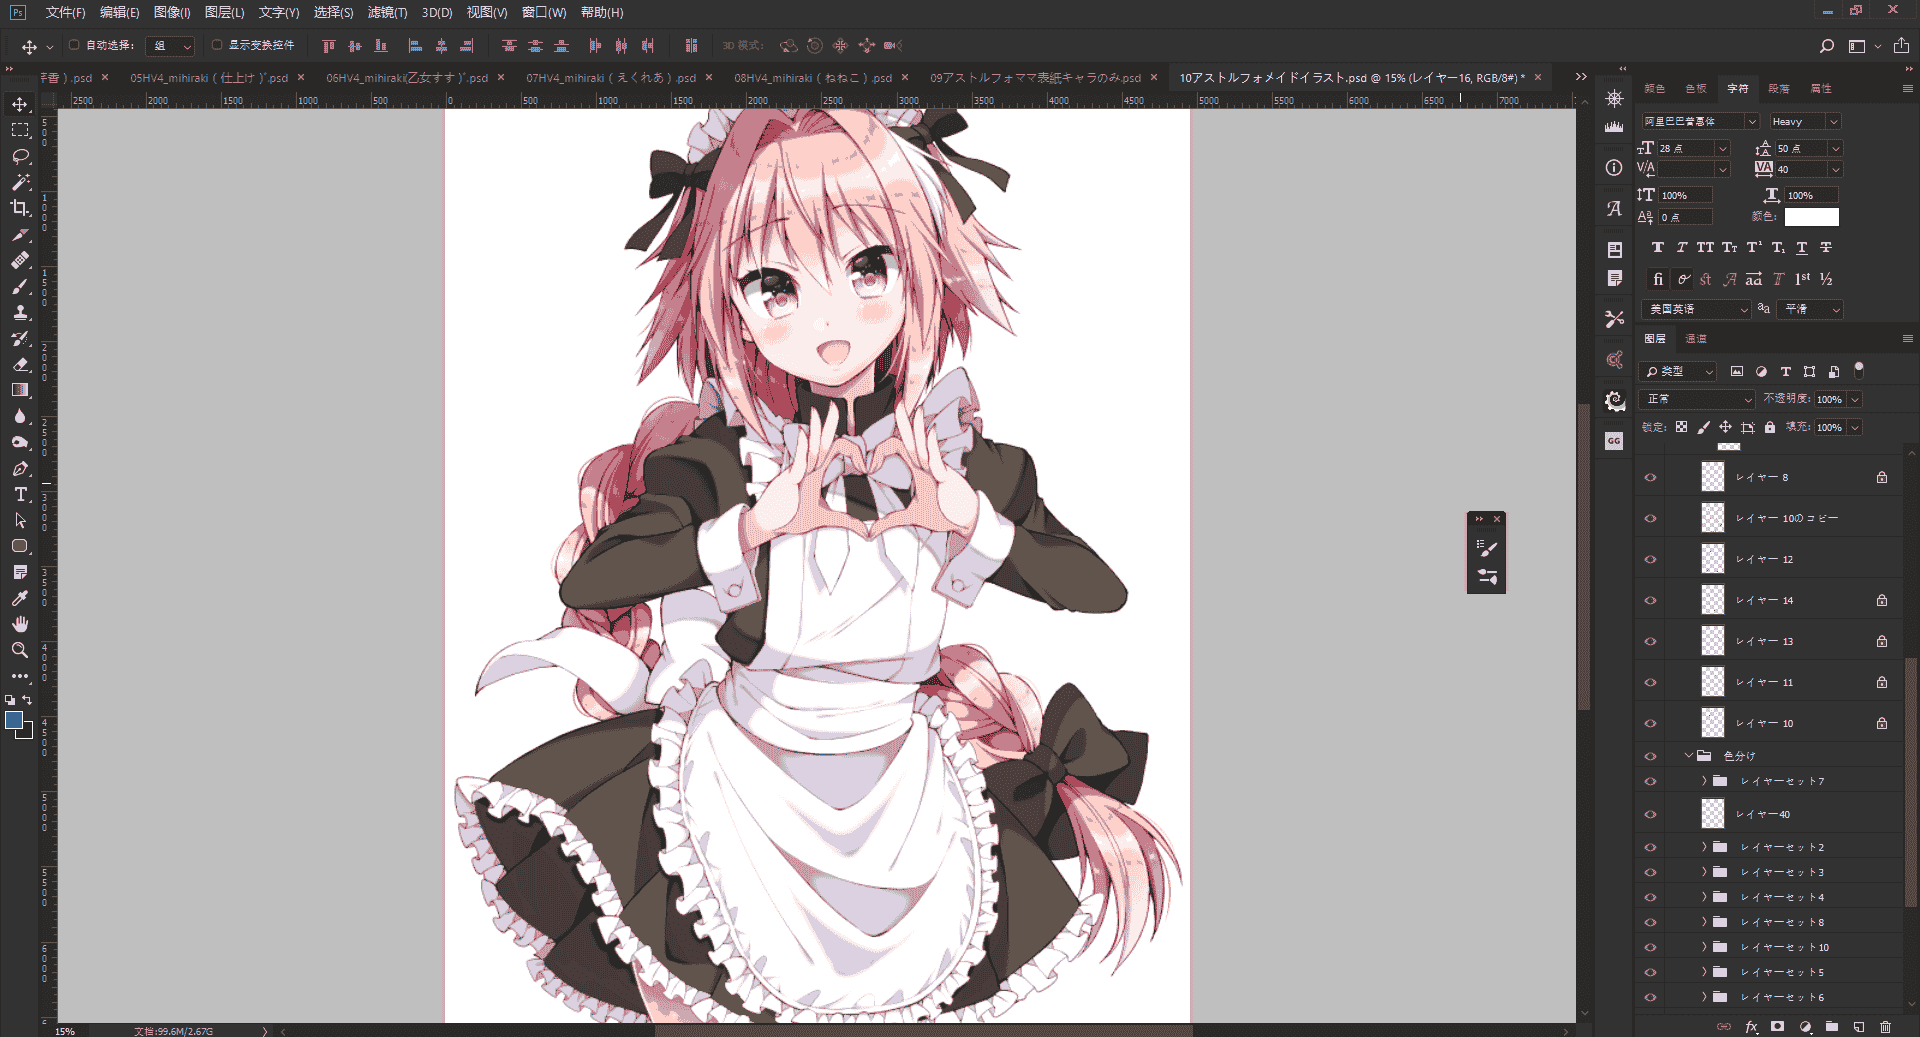Hide layer レイヤー 12
The height and width of the screenshot is (1037, 1920).
(1650, 559)
